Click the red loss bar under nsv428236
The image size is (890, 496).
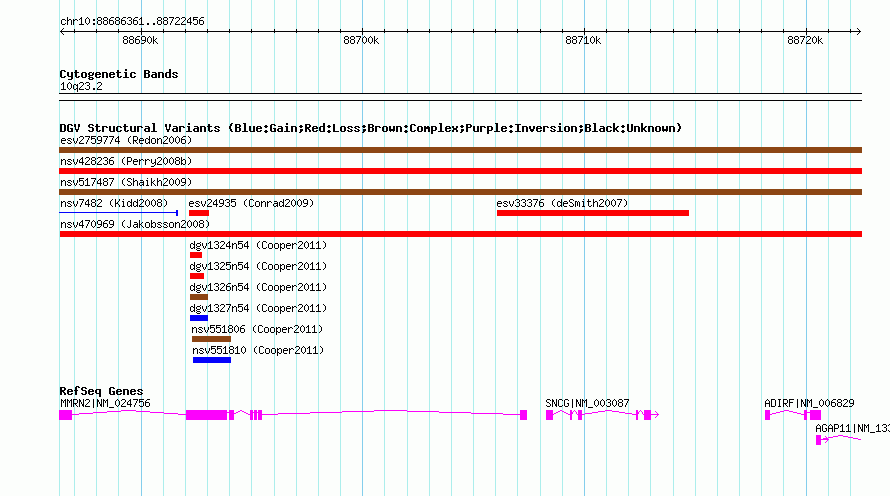coord(460,171)
